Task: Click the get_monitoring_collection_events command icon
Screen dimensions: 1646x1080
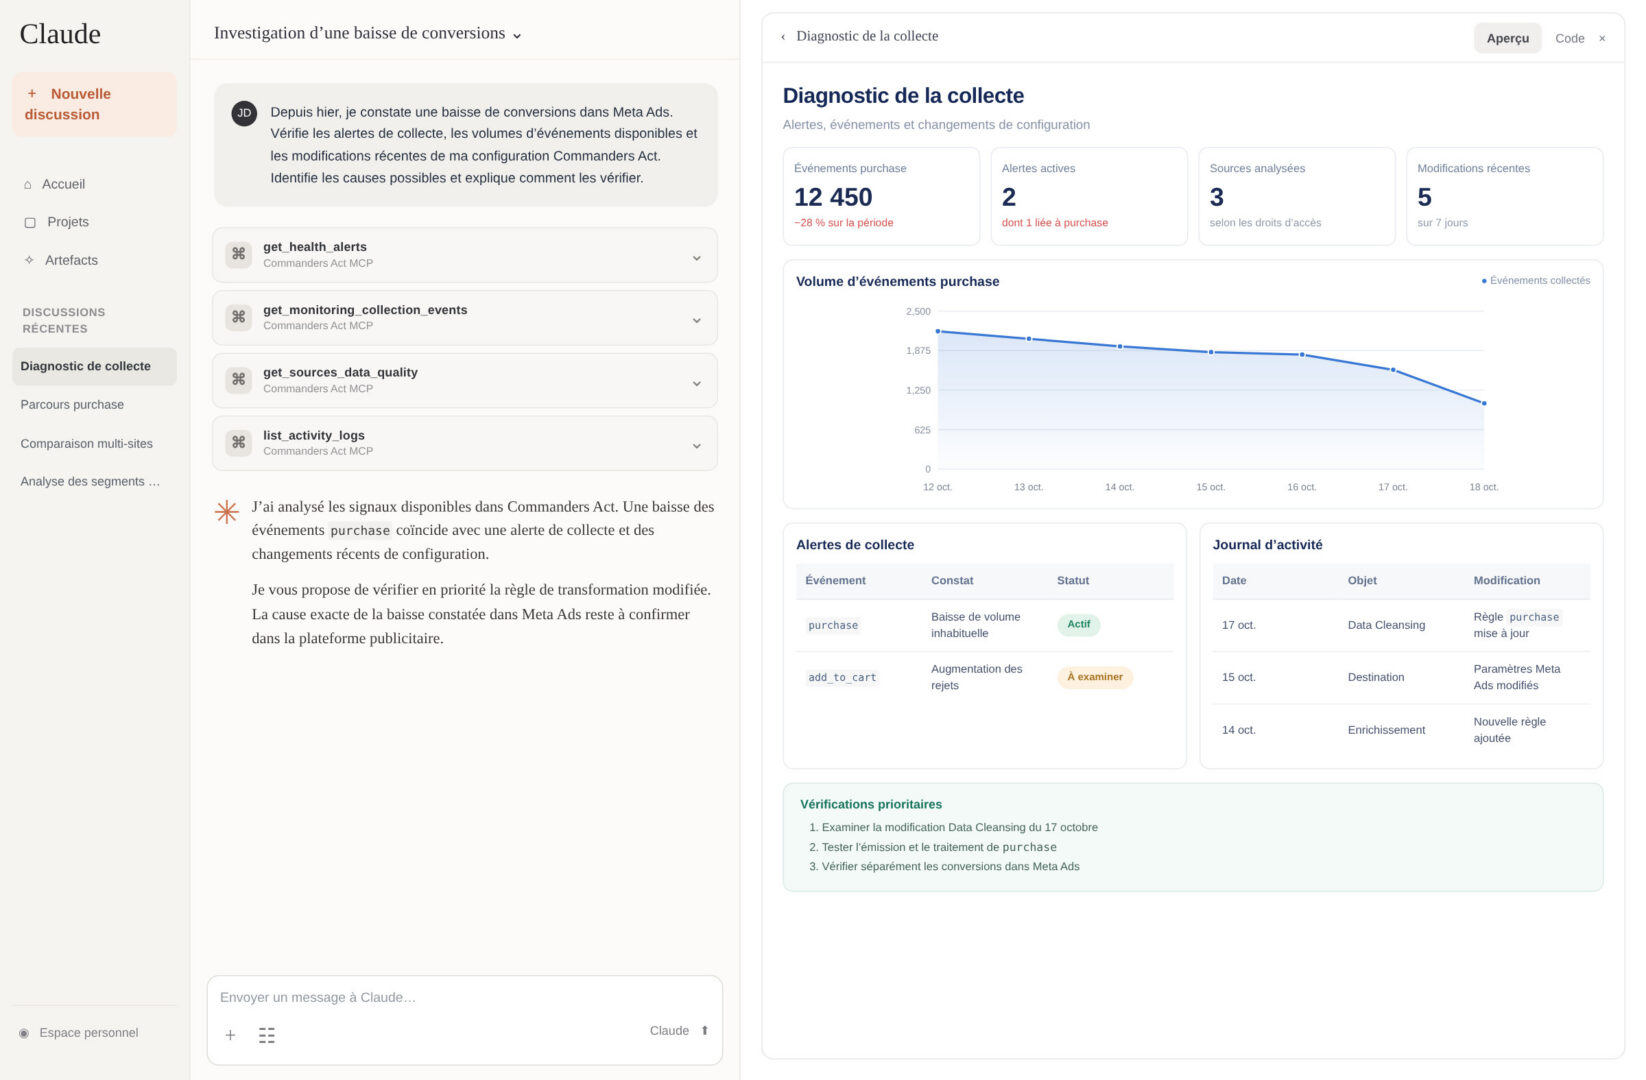Action: [x=238, y=317]
